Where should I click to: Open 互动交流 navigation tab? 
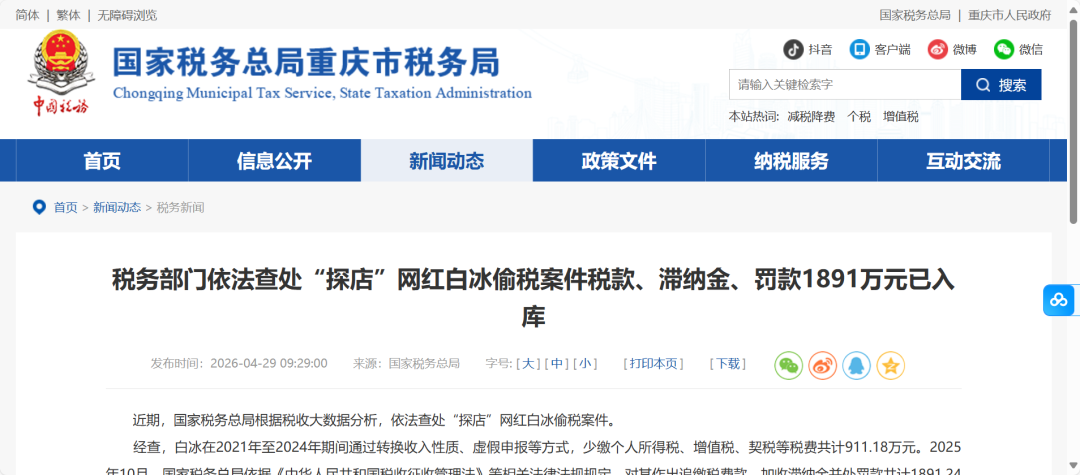963,161
